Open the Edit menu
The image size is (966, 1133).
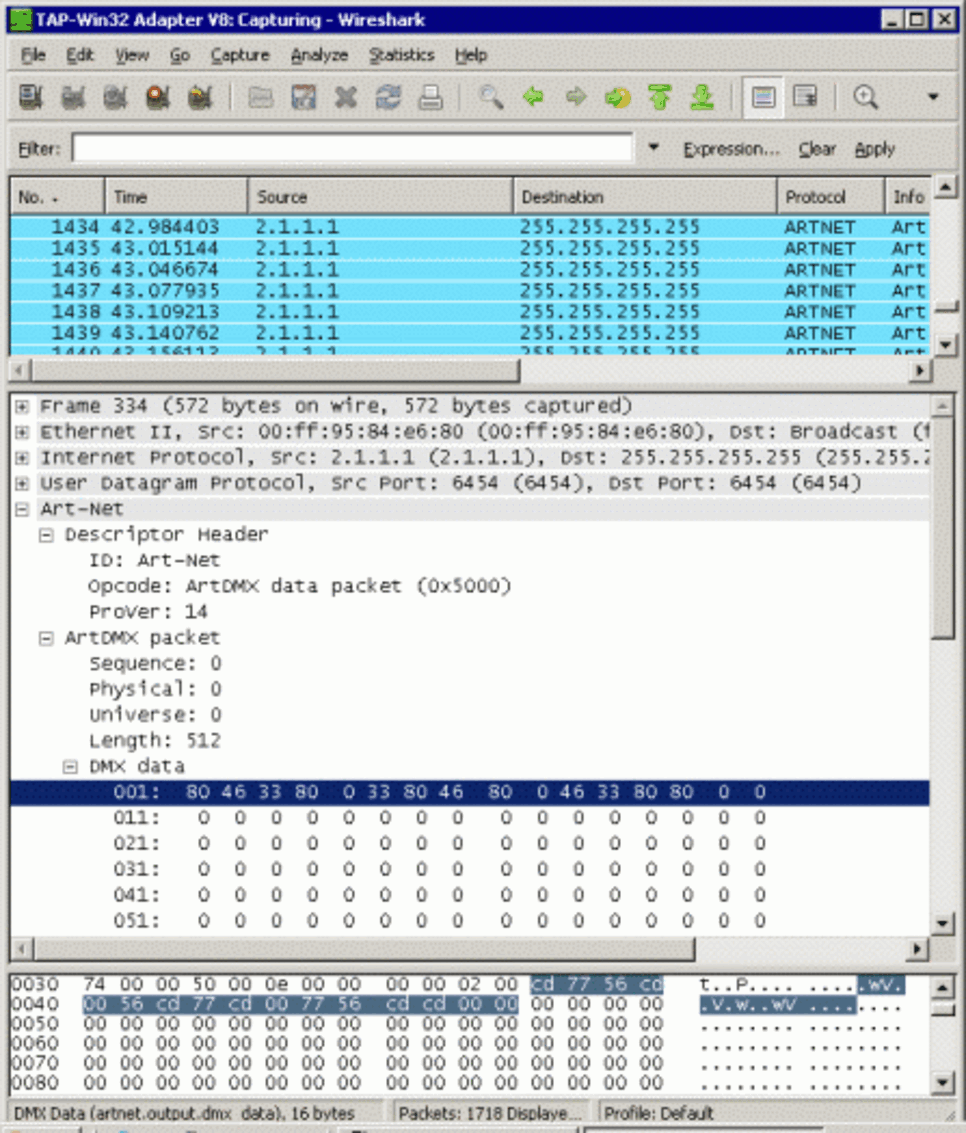coord(79,55)
